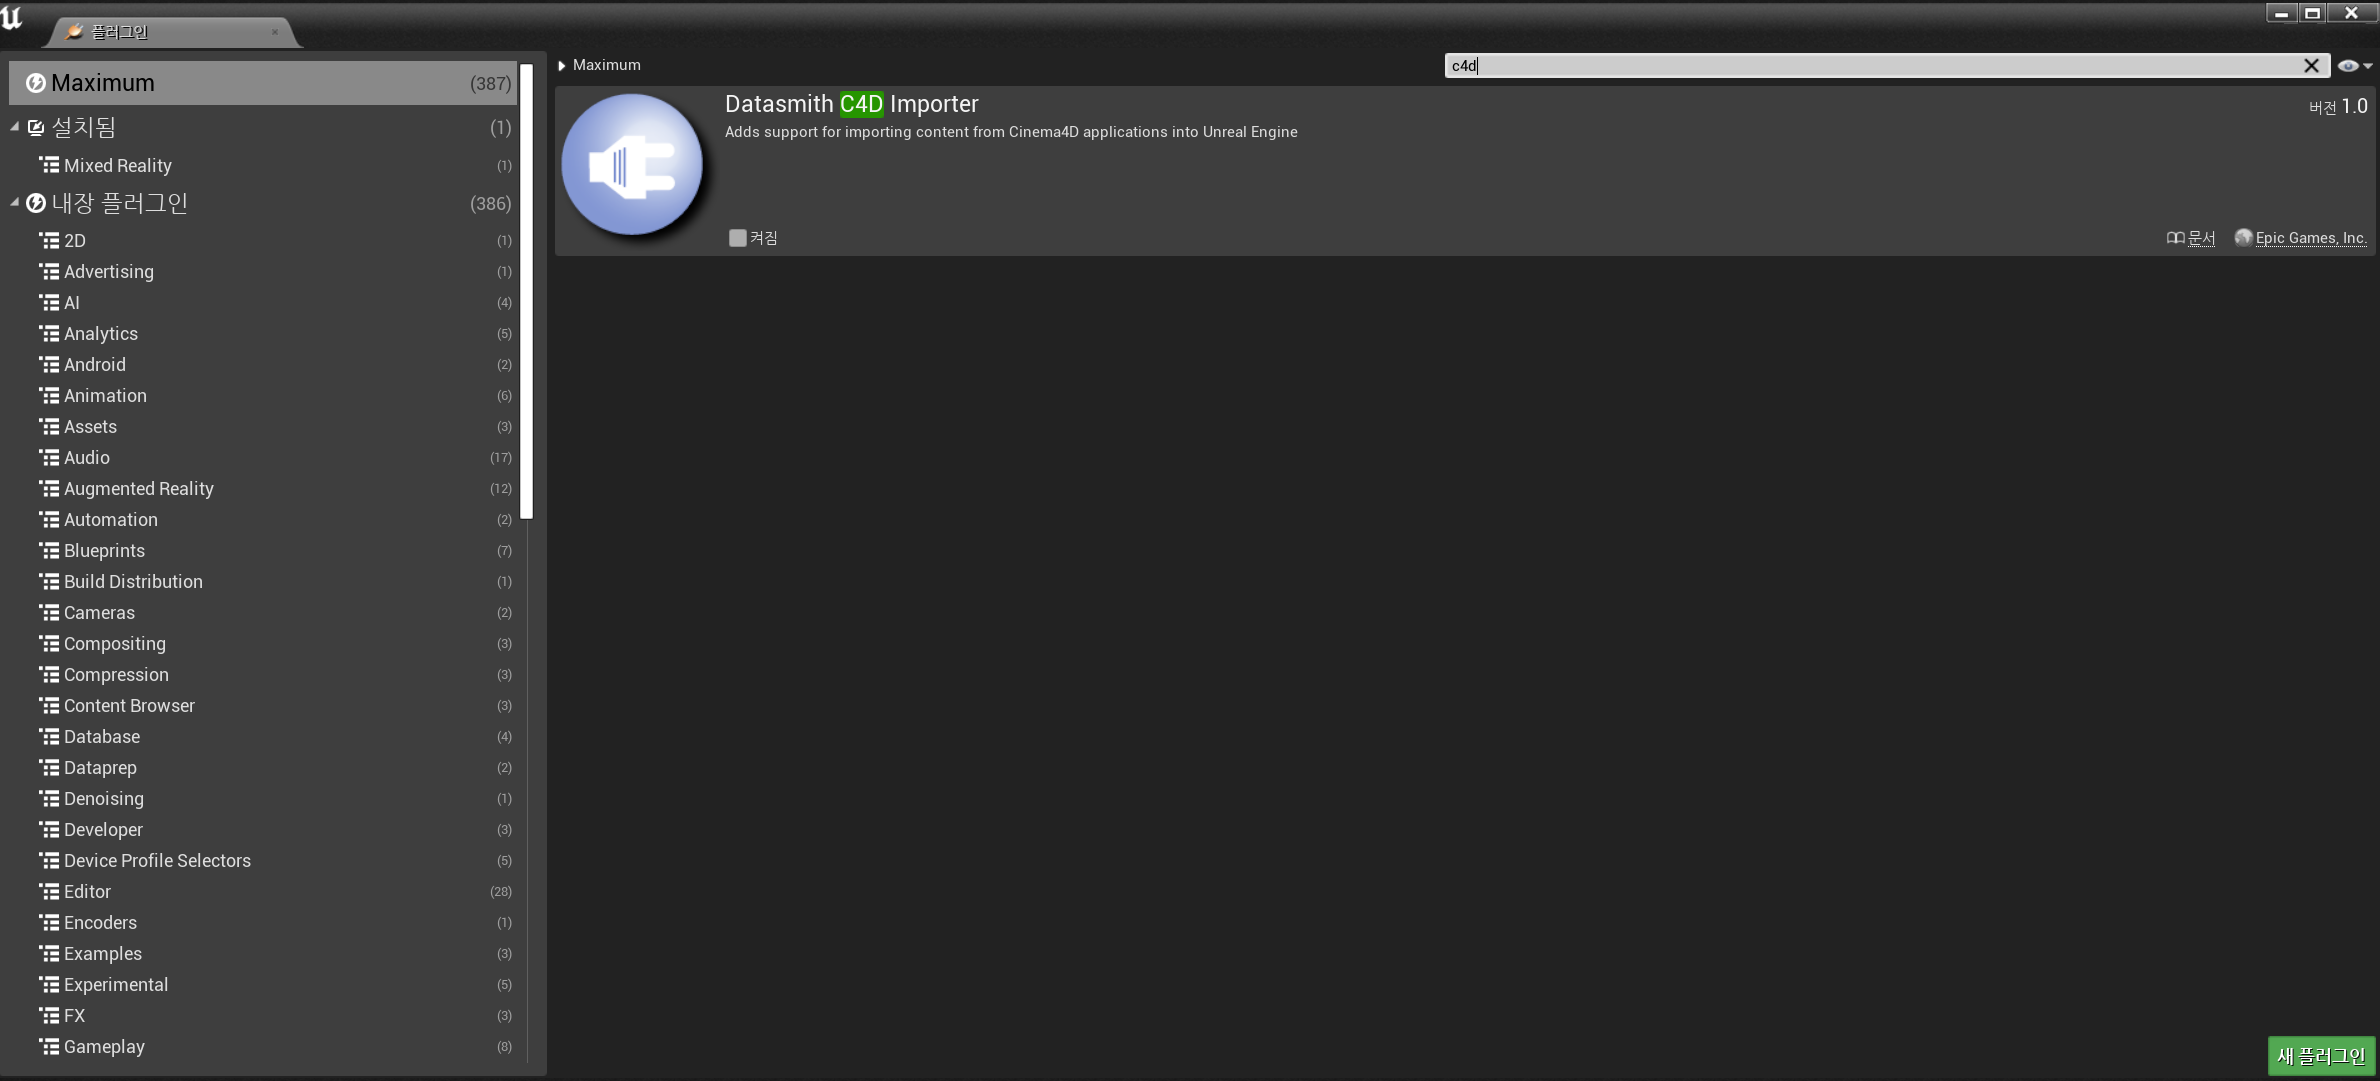Viewport: 2380px width, 1081px height.
Task: Minimize the plugins window
Action: pyautogui.click(x=2282, y=13)
